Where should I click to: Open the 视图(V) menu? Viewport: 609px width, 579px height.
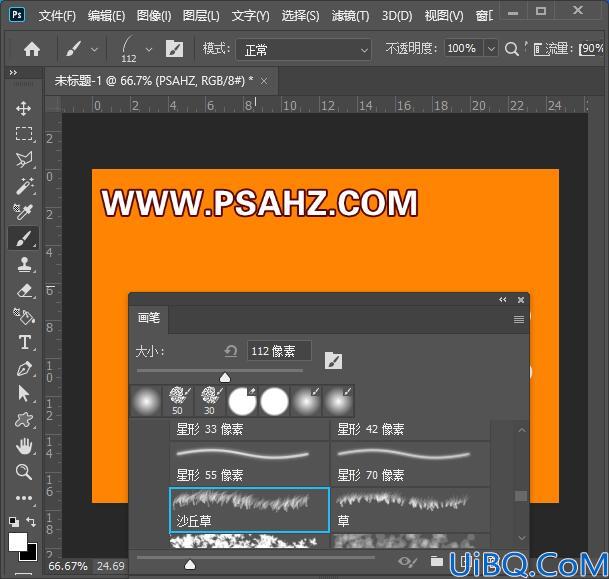coord(444,16)
